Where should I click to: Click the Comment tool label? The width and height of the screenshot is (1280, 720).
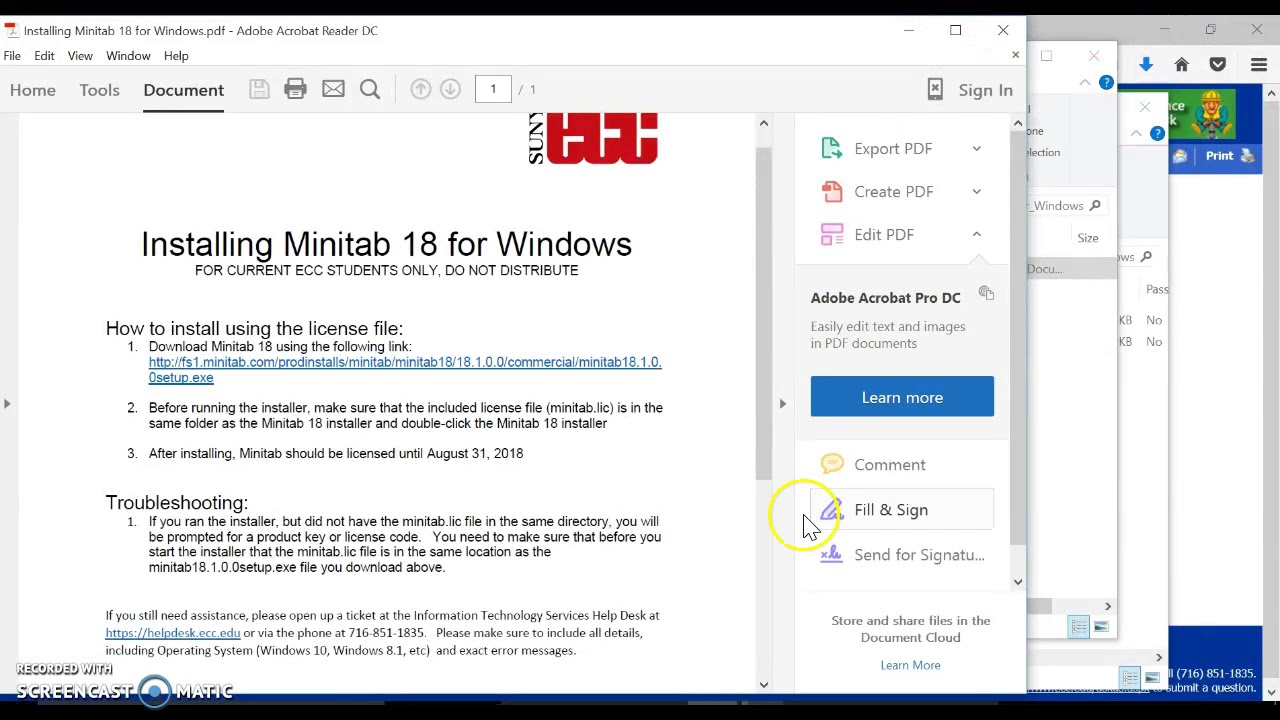(x=890, y=464)
